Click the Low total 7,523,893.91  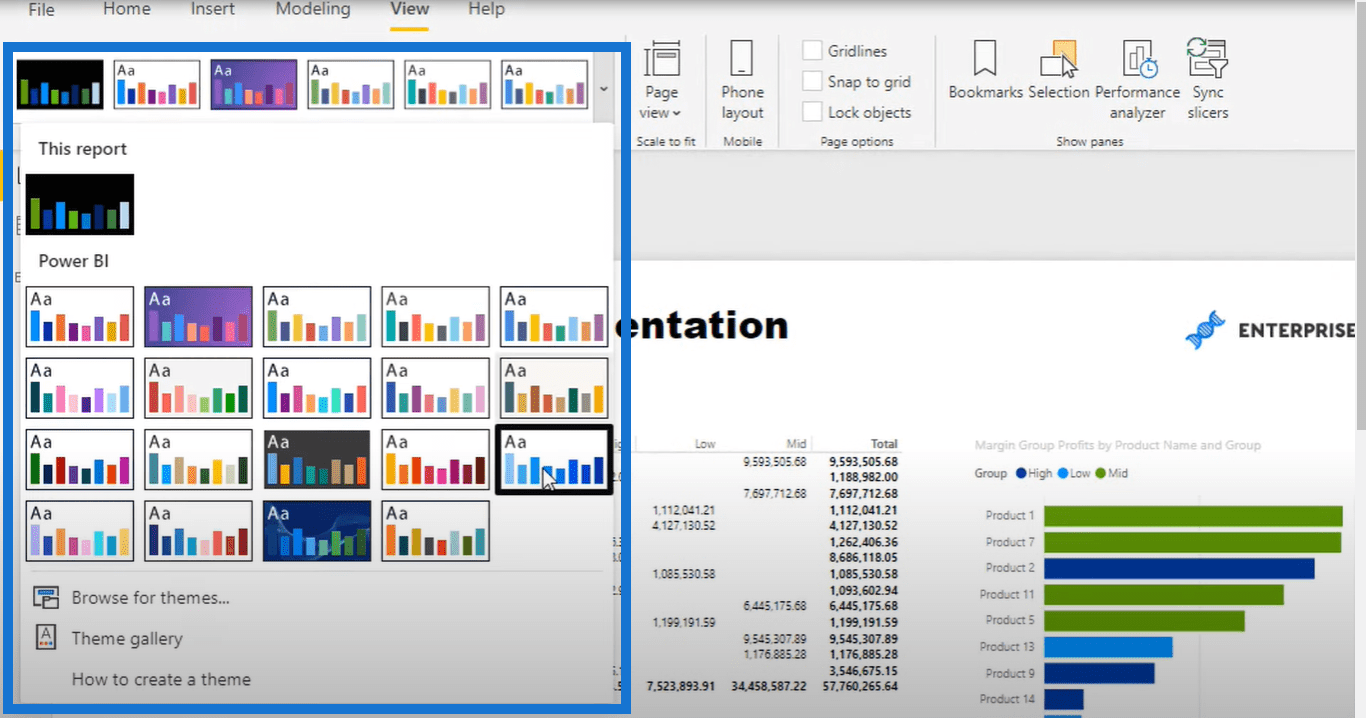click(x=680, y=687)
